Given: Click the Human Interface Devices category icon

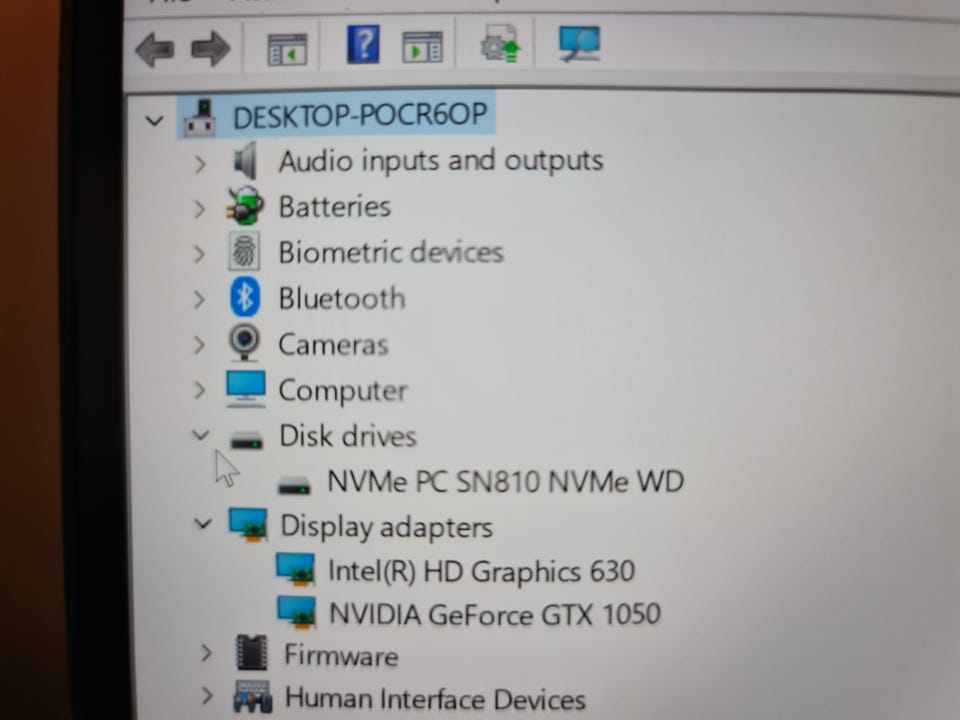Looking at the screenshot, I should pyautogui.click(x=253, y=696).
